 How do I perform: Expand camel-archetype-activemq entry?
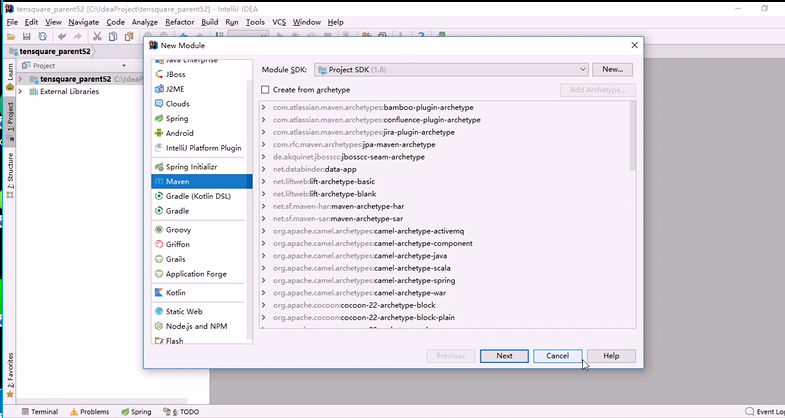click(264, 231)
